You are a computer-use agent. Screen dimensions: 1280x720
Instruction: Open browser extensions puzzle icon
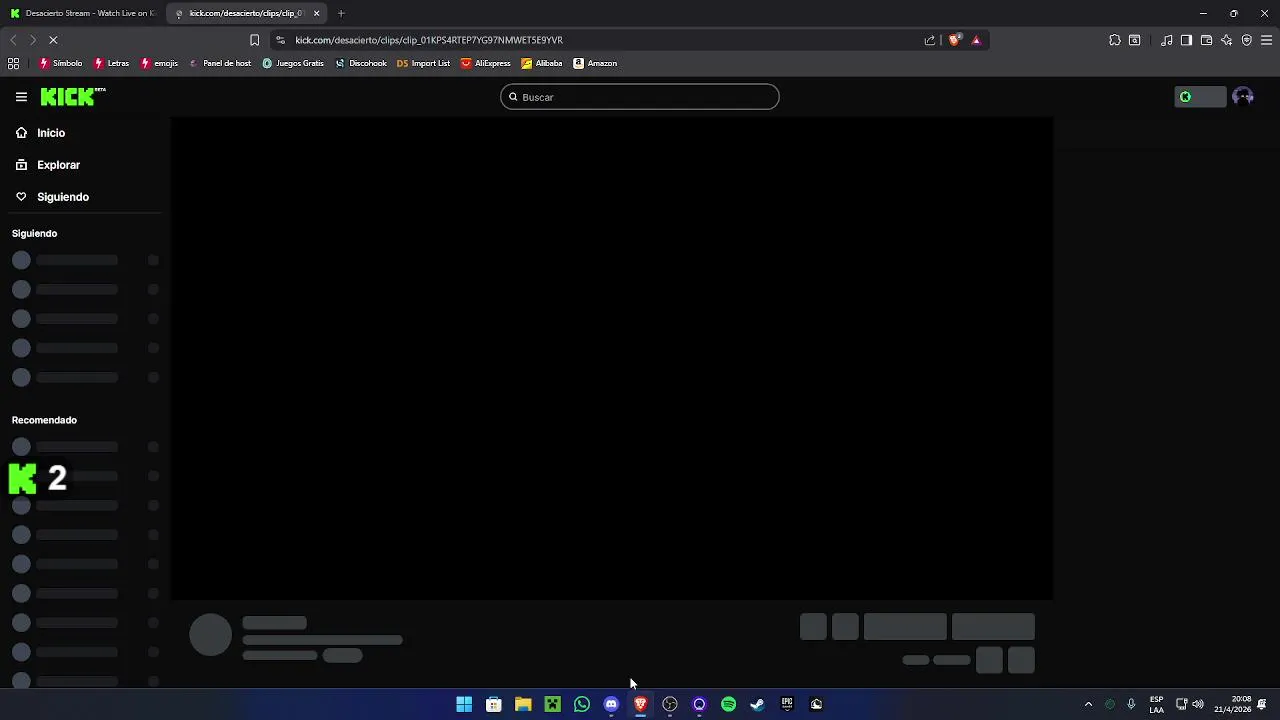1115,40
